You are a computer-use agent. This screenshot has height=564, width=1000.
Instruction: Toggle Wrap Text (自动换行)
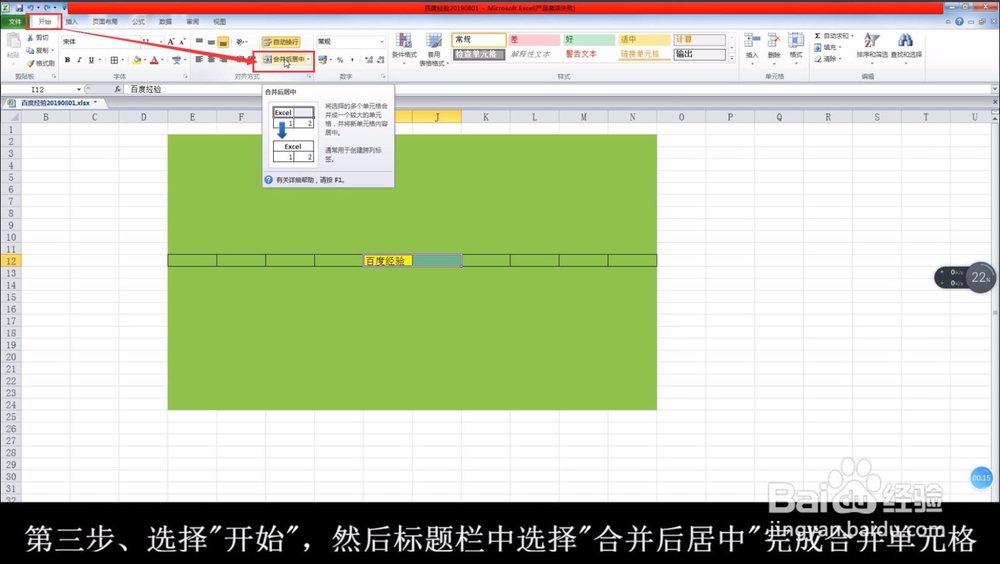pos(281,42)
